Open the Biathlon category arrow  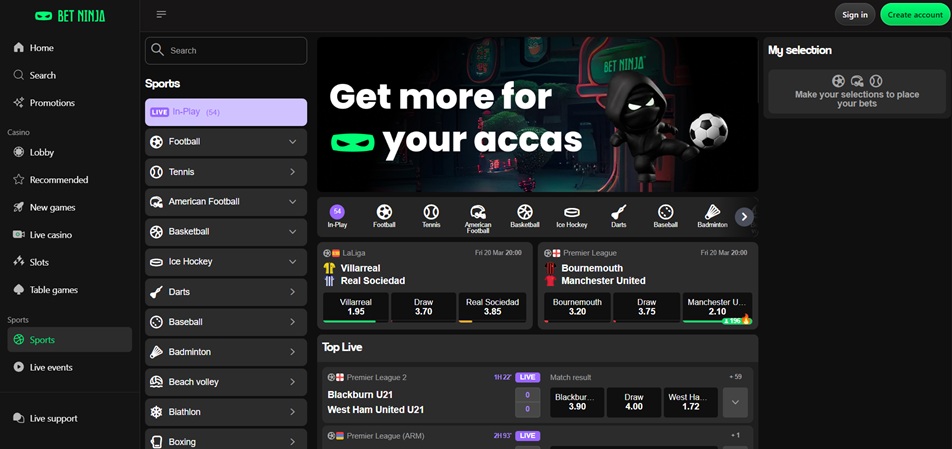tap(293, 412)
